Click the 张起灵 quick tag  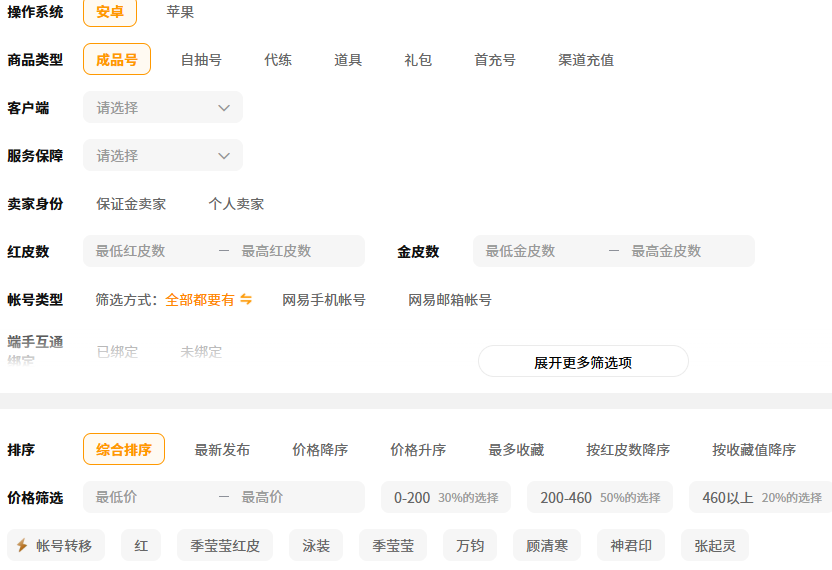click(x=714, y=546)
